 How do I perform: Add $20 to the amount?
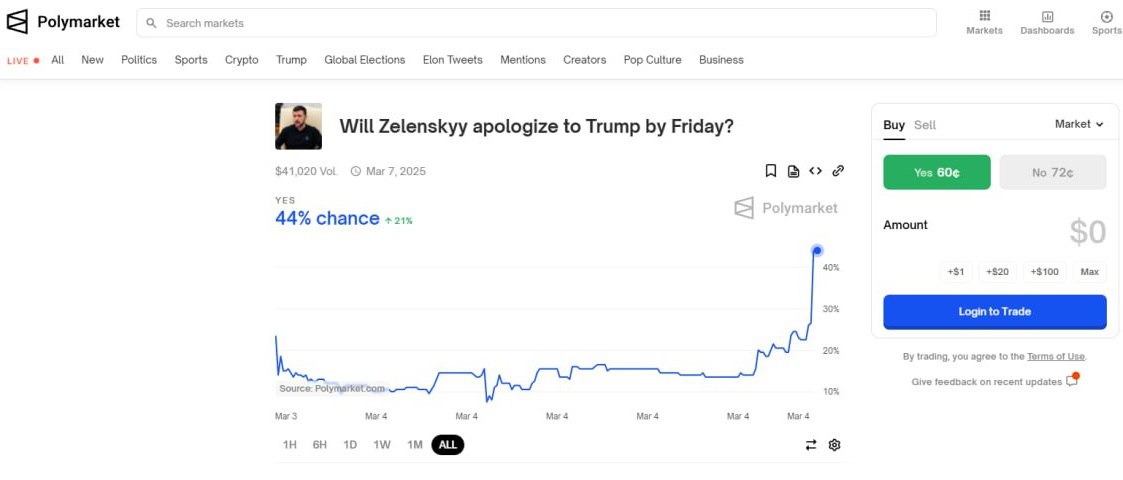point(997,272)
